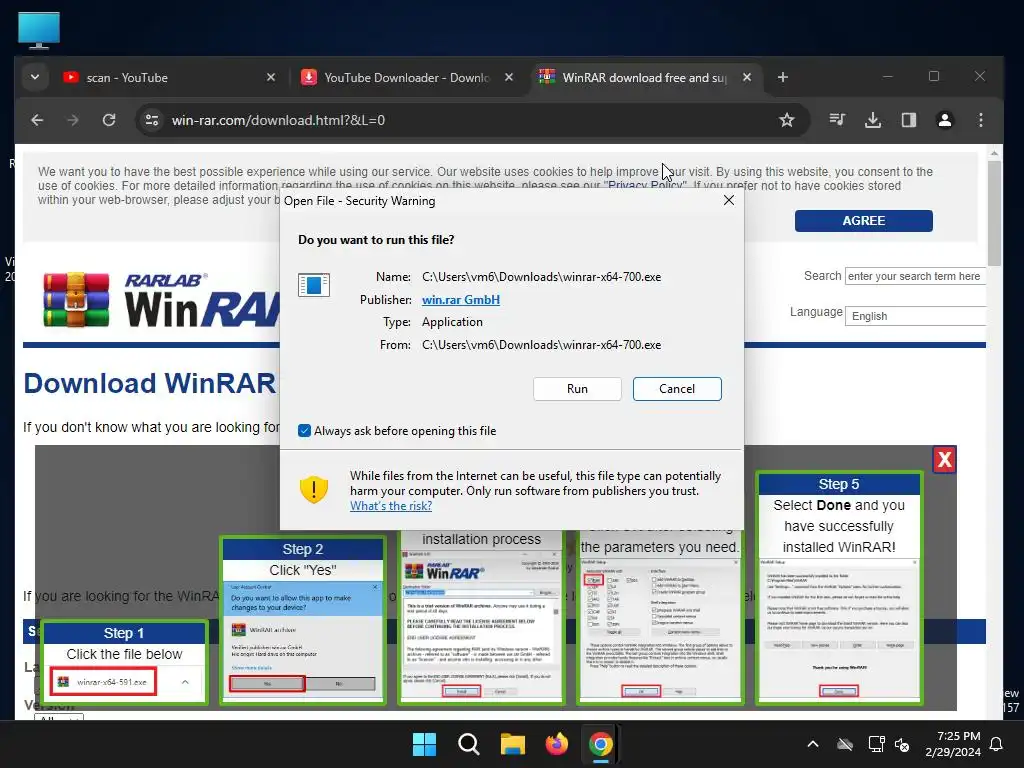The height and width of the screenshot is (768, 1024).
Task: Click the network icon in system tray
Action: point(876,744)
